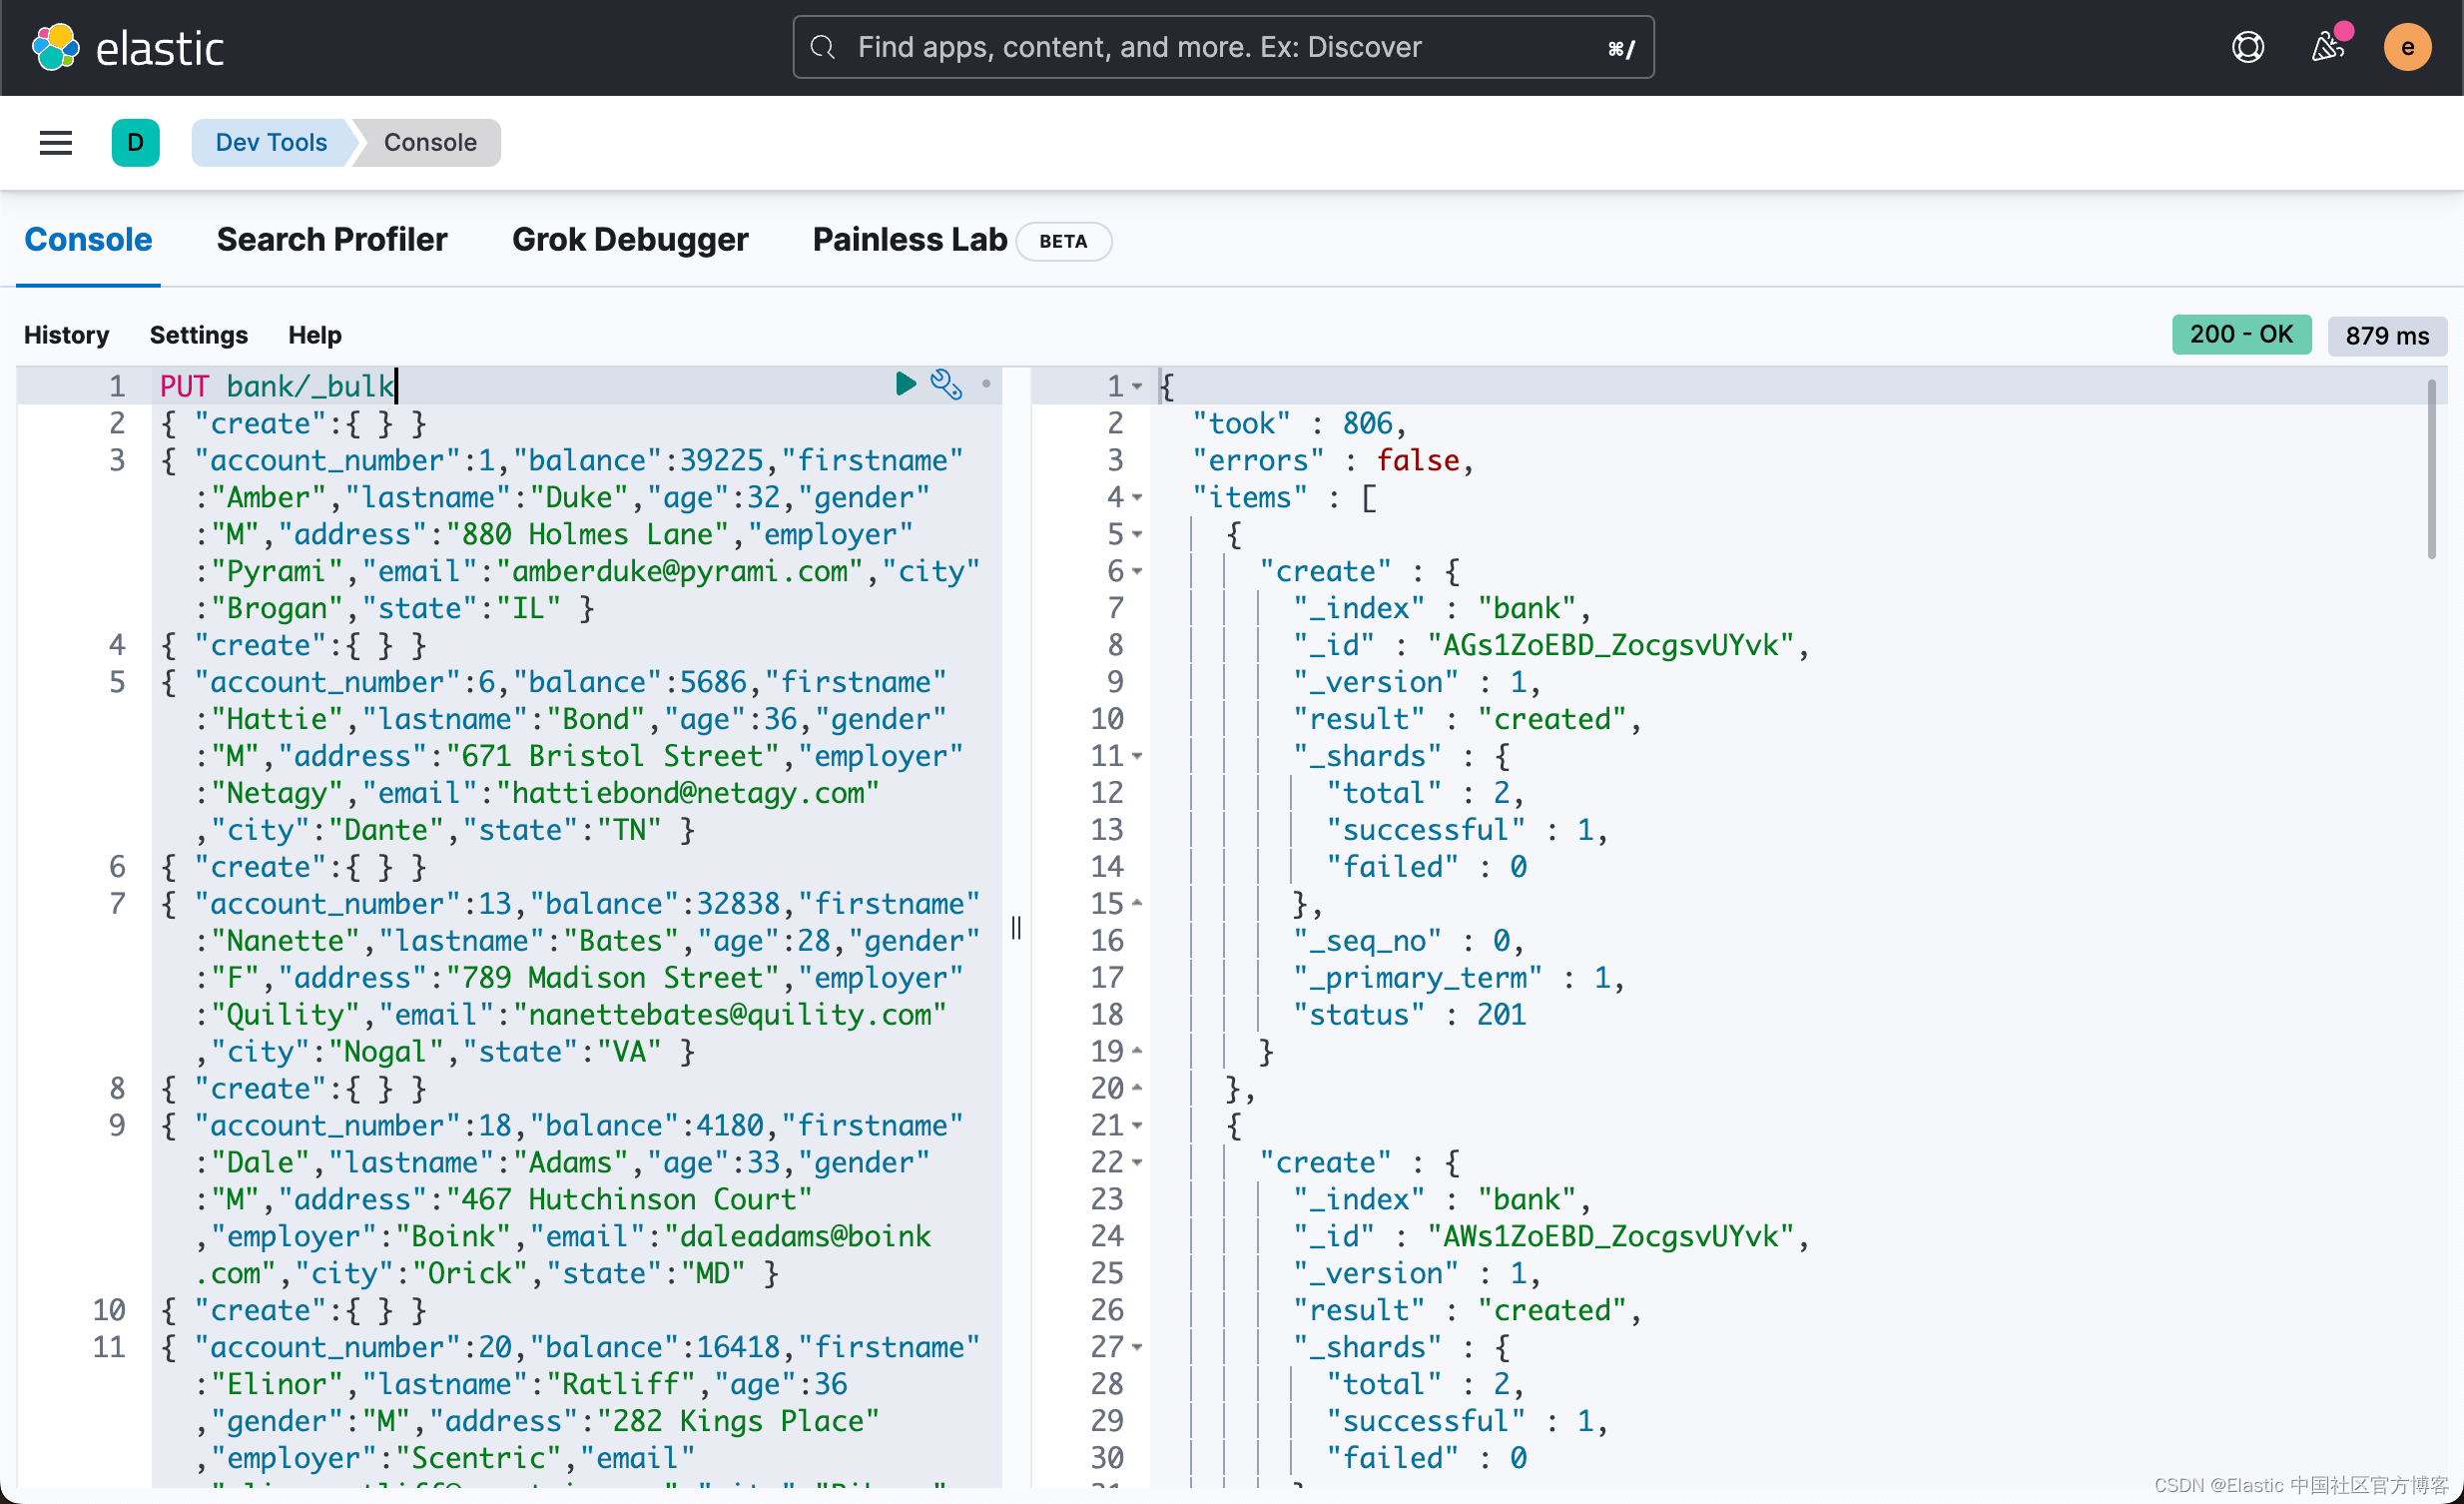Collapse the entire response at line 1
2464x1504 pixels.
pos(1137,387)
